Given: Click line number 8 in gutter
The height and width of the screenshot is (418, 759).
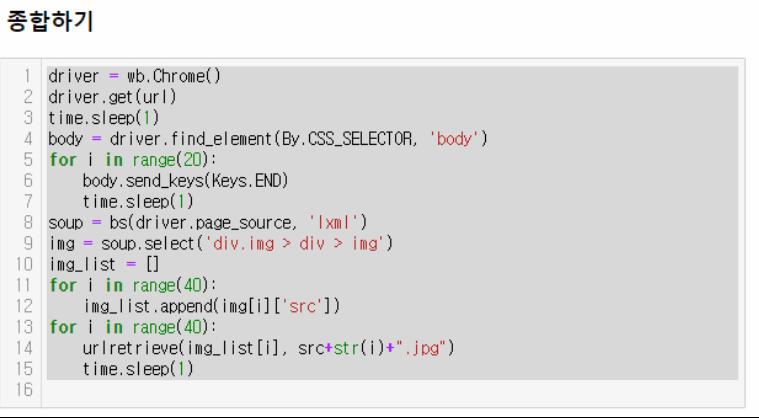Looking at the screenshot, I should click(x=28, y=223).
